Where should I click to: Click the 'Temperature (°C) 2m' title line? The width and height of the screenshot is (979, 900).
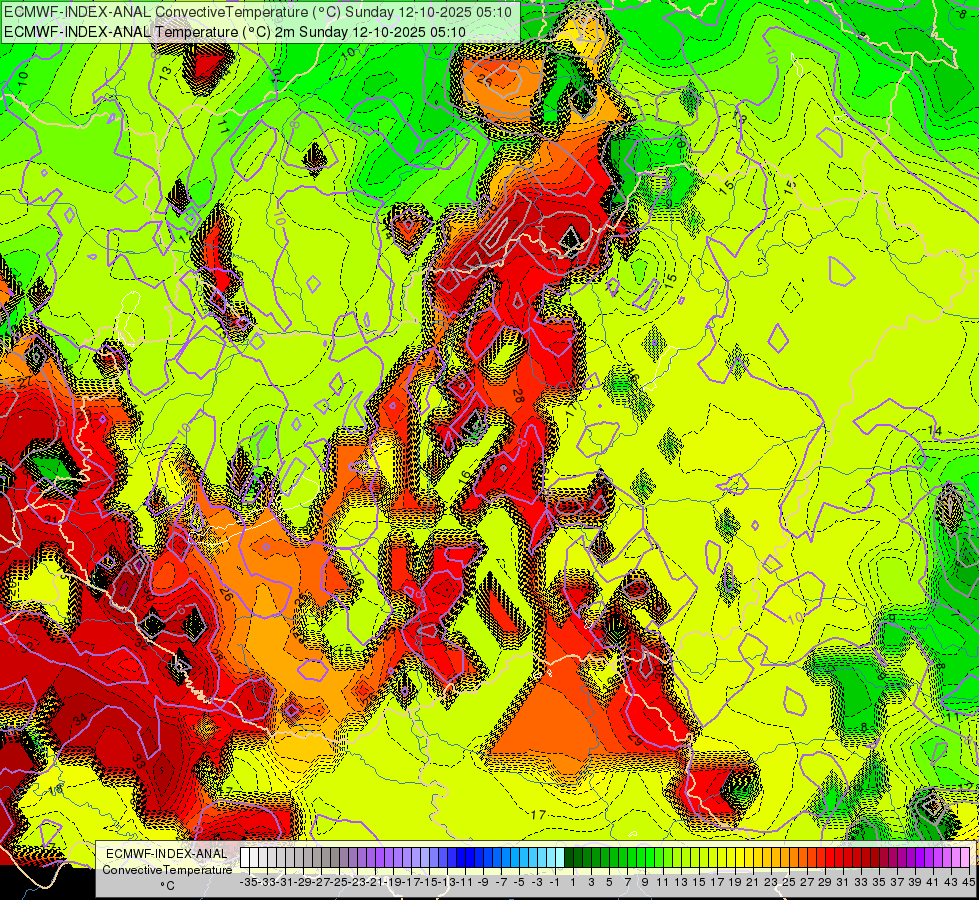click(x=235, y=32)
